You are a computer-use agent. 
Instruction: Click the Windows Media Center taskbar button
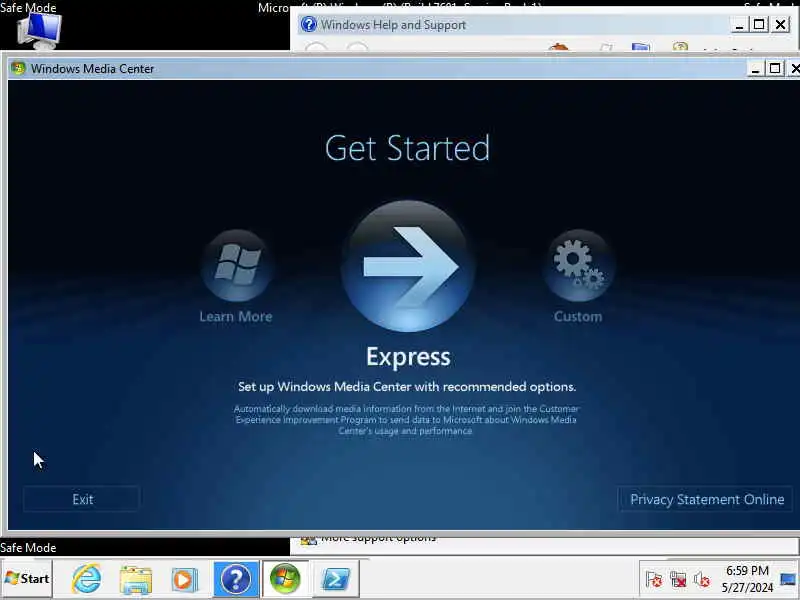[285, 579]
